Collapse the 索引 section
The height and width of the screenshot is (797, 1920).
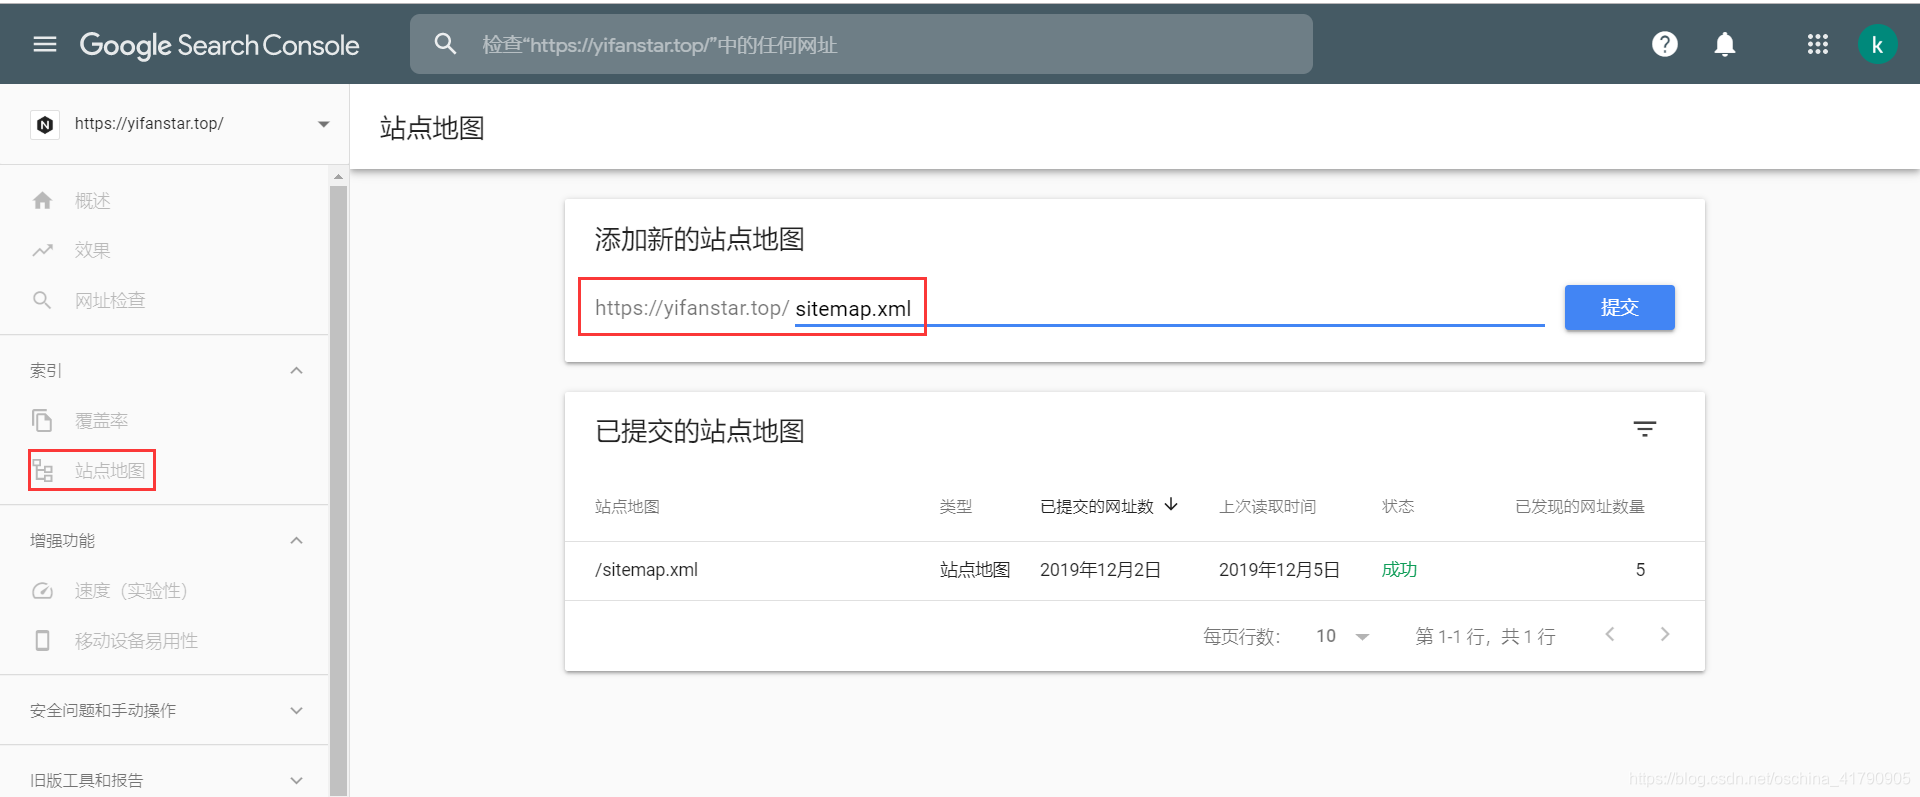click(296, 370)
